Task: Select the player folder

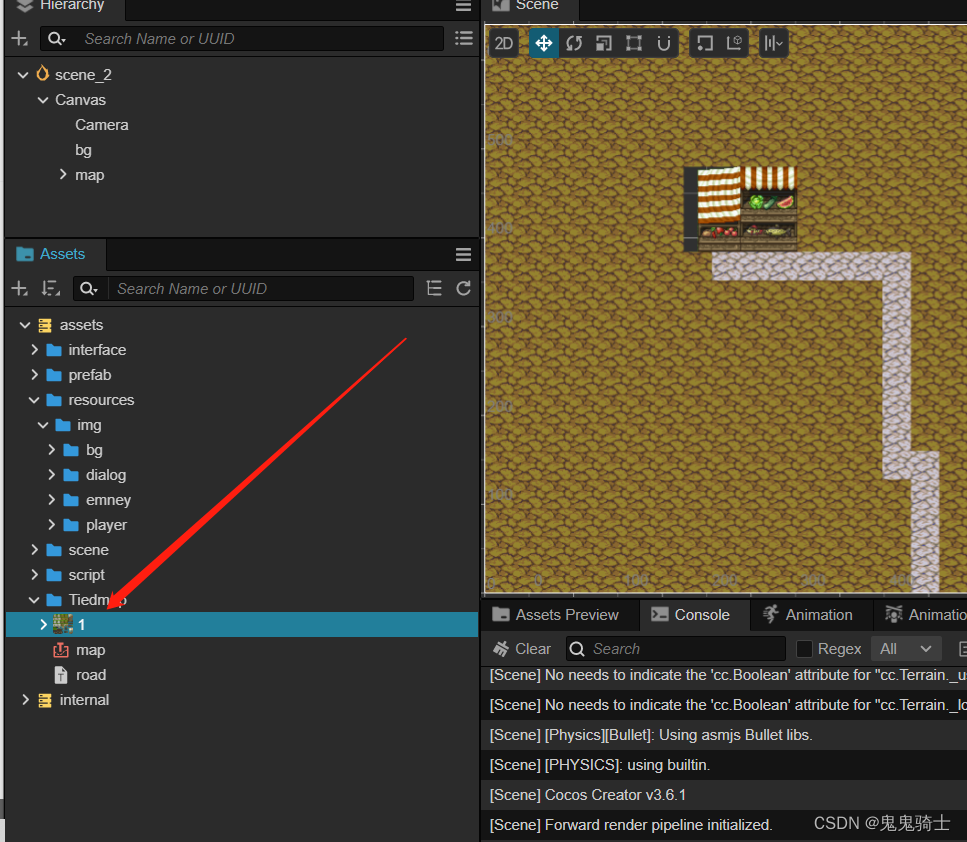Action: point(106,525)
